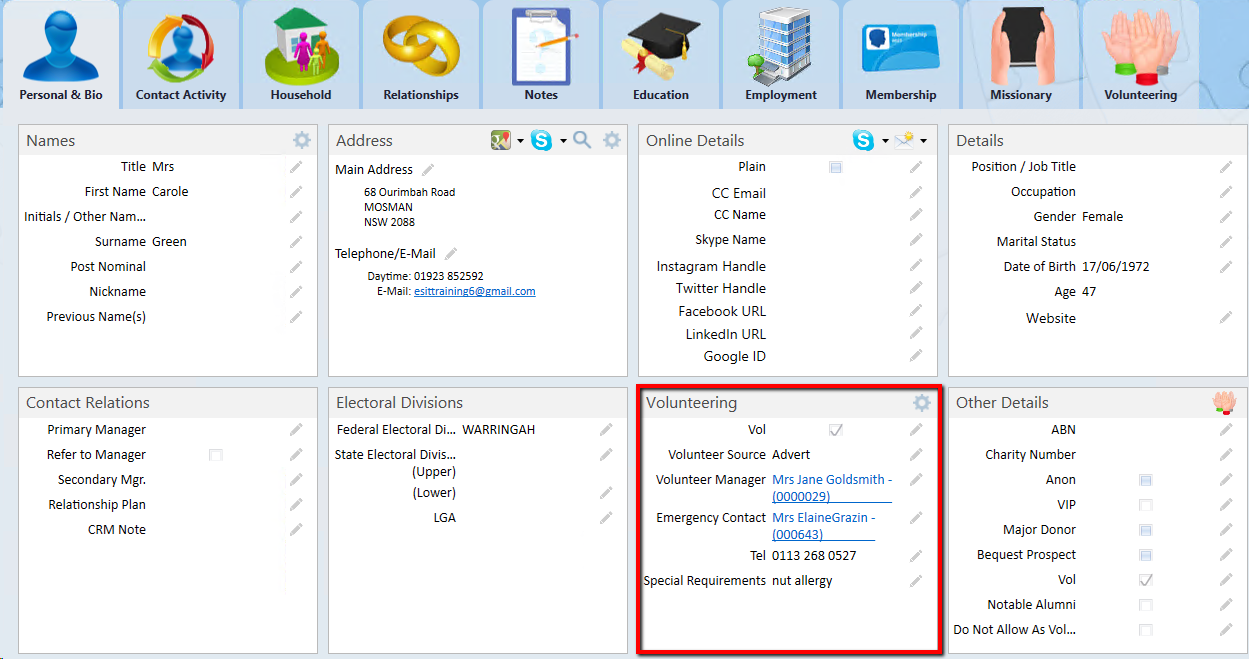1249x659 pixels.
Task: Click the esittraining6@gmail.com email link
Action: pos(474,292)
